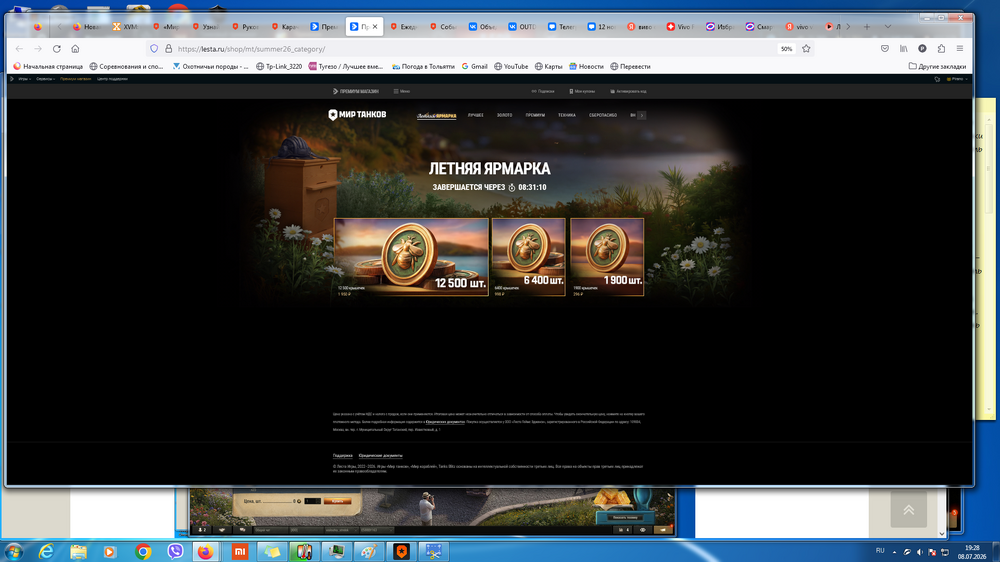Image resolution: width=1000 pixels, height=562 pixels.
Task: Open the Другие закладки folder
Action: pyautogui.click(x=937, y=66)
